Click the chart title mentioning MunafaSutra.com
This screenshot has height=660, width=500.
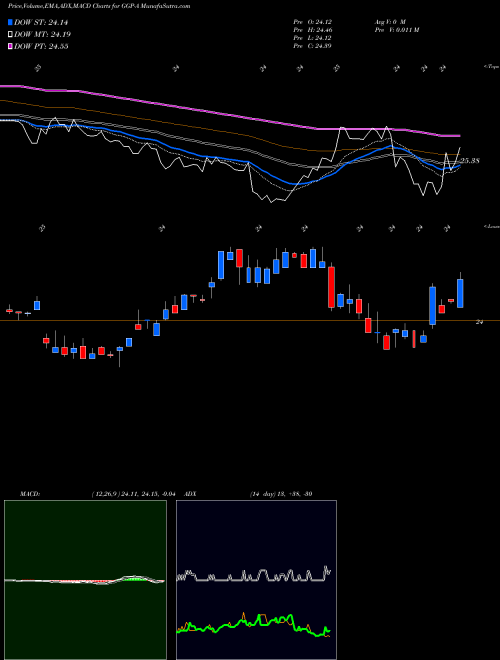pyautogui.click(x=99, y=6)
